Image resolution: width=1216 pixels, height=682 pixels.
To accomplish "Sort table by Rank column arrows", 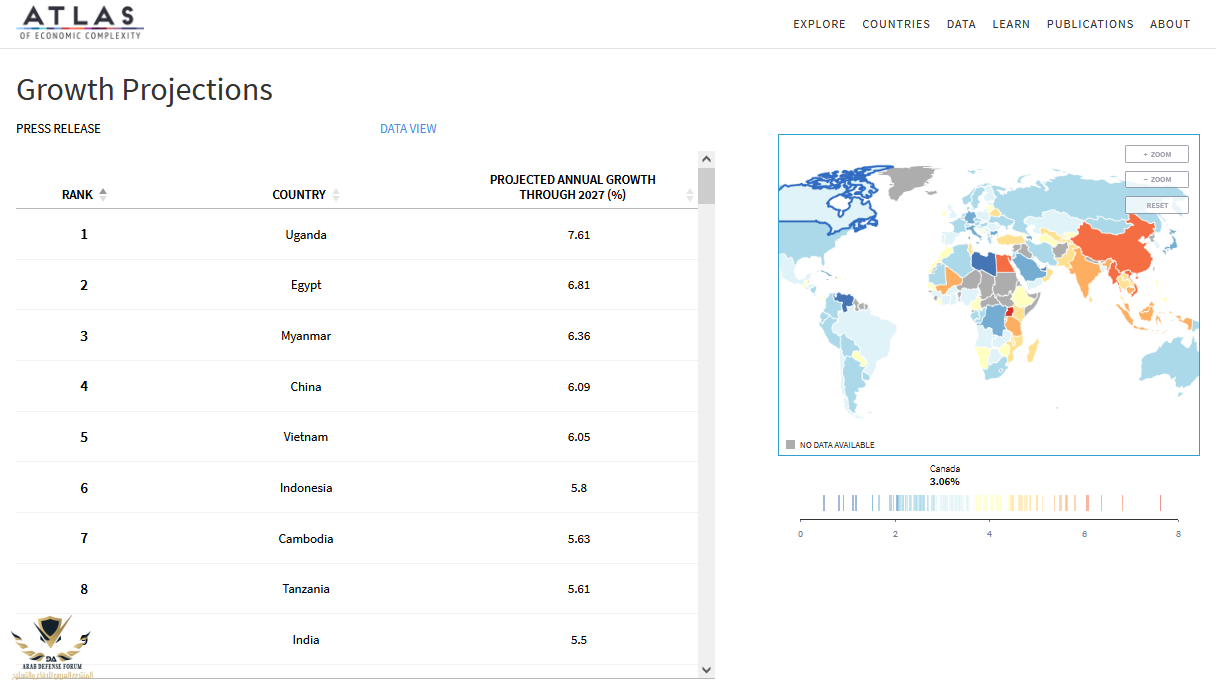I will (103, 195).
